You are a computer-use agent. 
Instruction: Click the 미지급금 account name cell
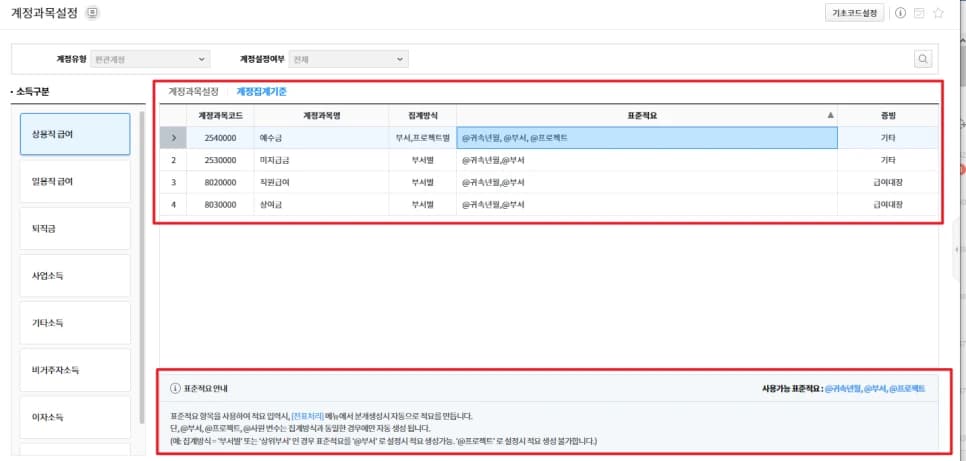(321, 160)
